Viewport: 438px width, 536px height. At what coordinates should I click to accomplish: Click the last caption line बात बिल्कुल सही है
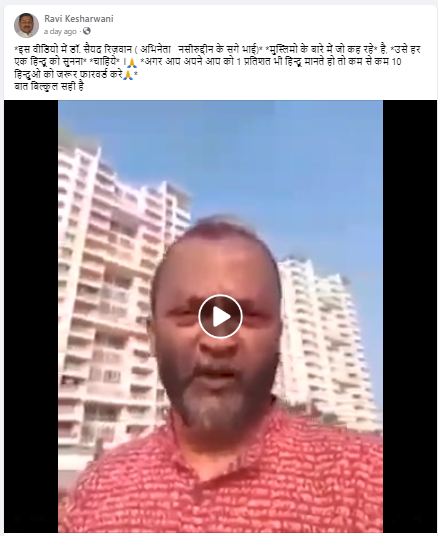(x=49, y=86)
